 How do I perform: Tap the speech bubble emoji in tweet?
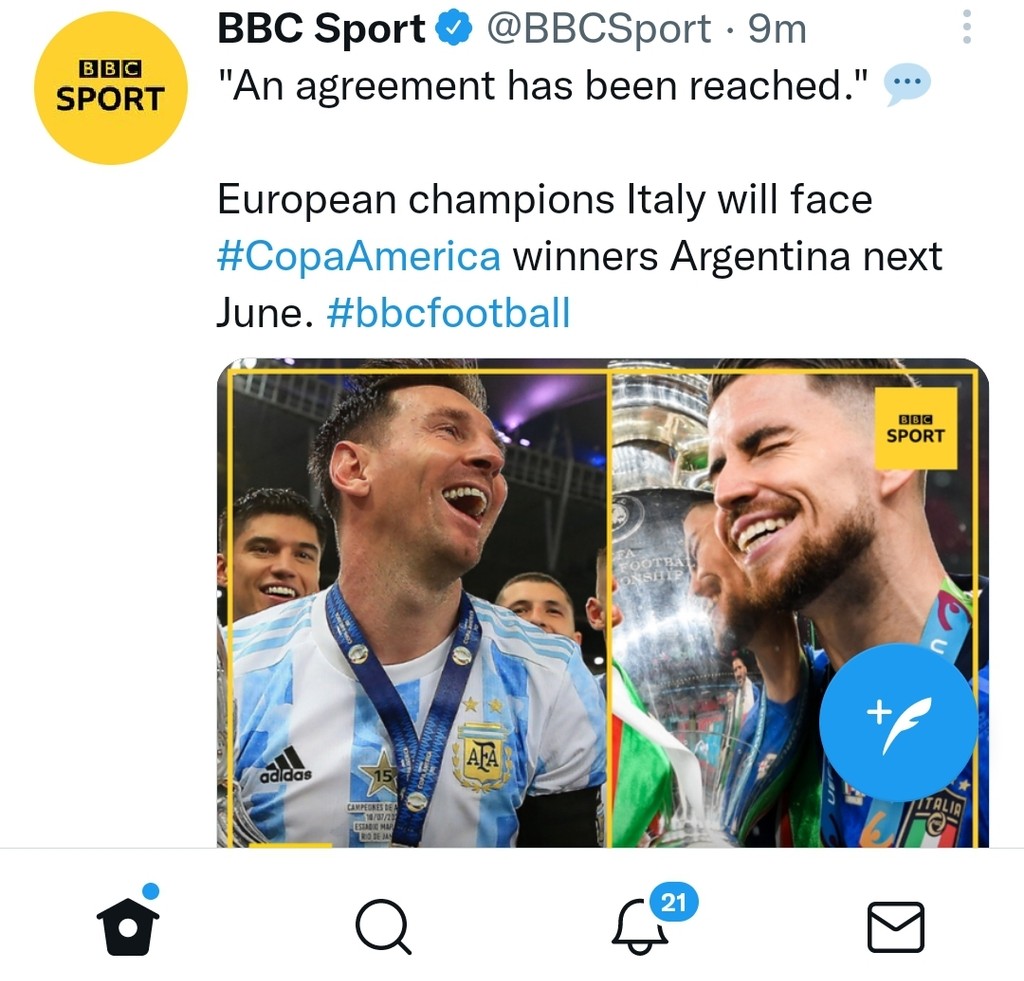[x=907, y=87]
